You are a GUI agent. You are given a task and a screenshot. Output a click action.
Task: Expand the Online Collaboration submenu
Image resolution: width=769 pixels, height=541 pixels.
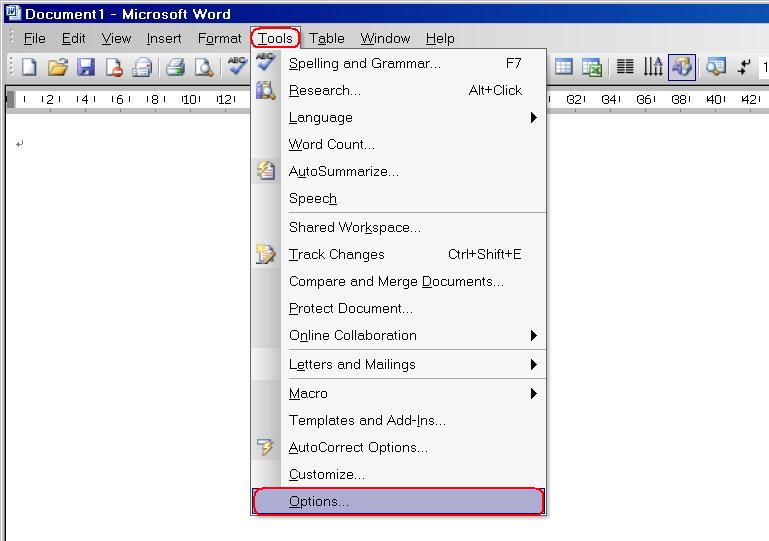(398, 335)
